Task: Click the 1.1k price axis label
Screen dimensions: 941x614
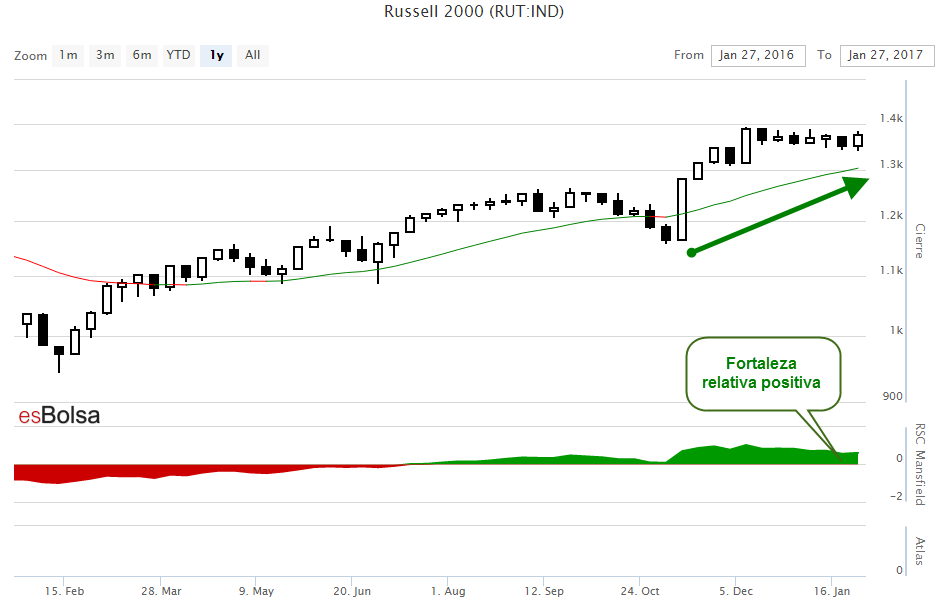Action: click(x=891, y=270)
